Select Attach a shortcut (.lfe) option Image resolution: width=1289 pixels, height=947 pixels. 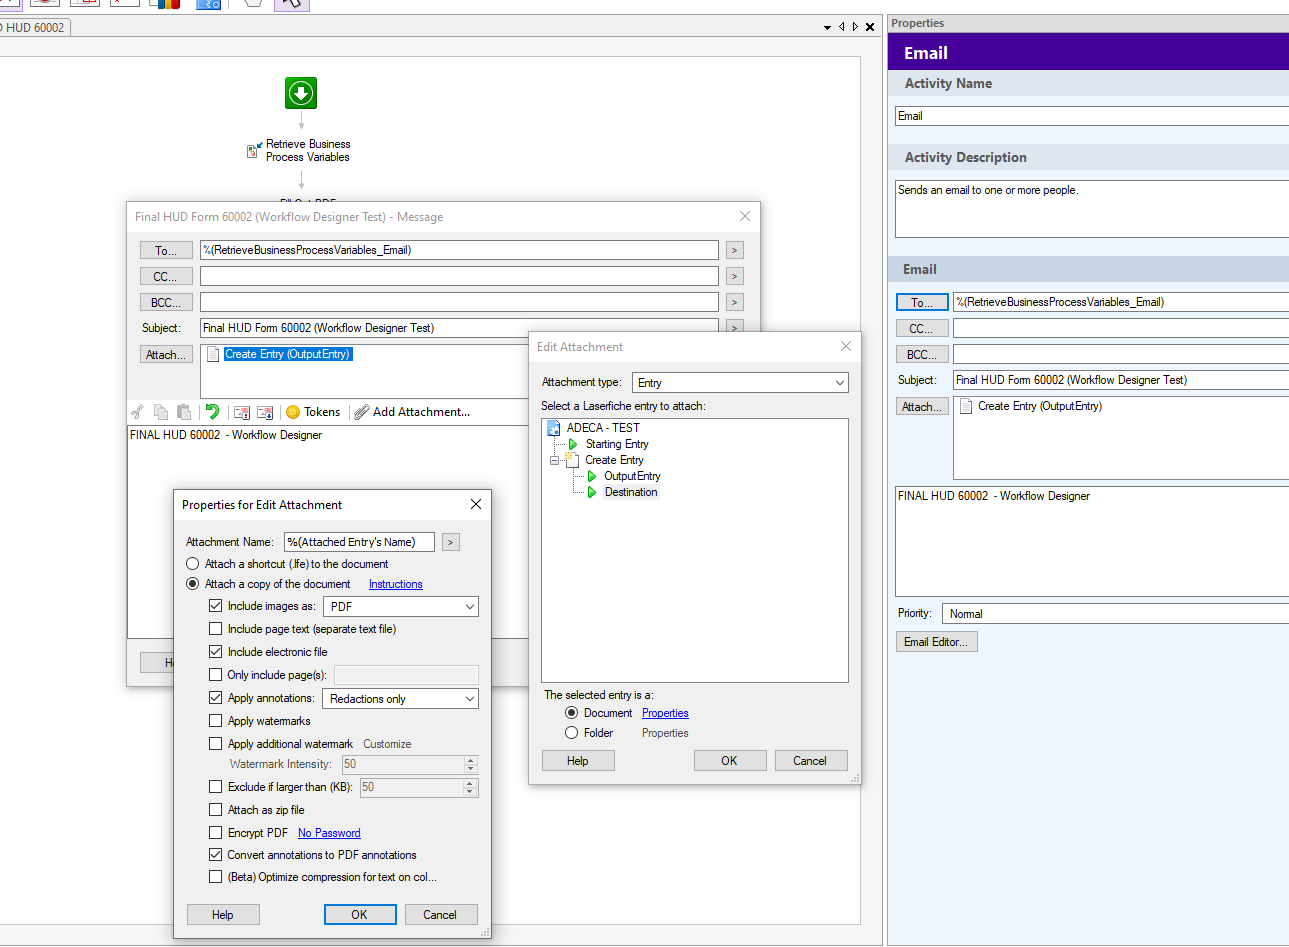tap(193, 564)
